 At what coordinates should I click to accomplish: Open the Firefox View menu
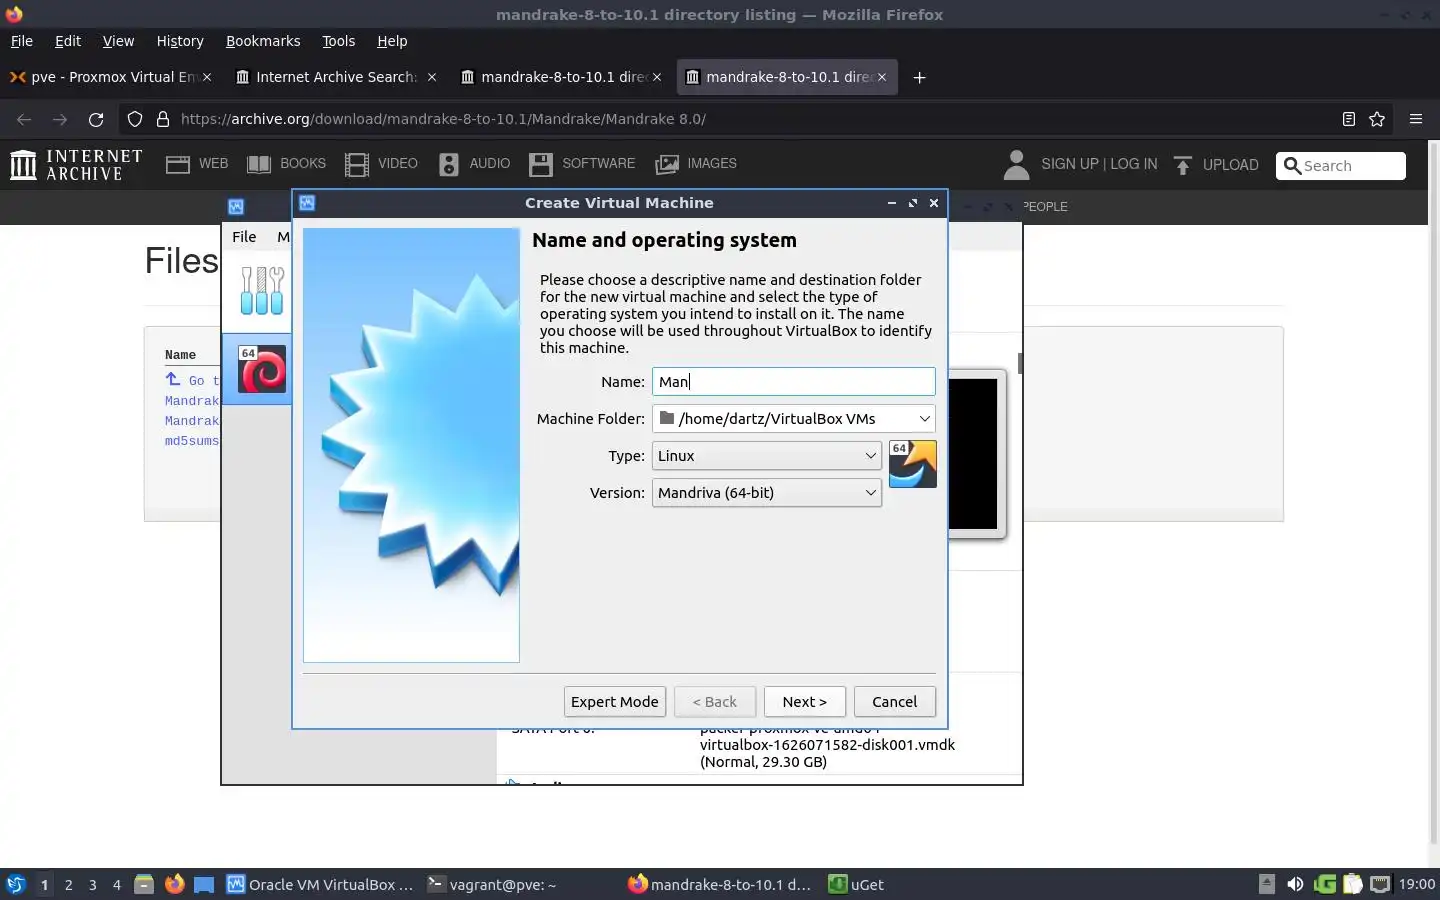118,41
